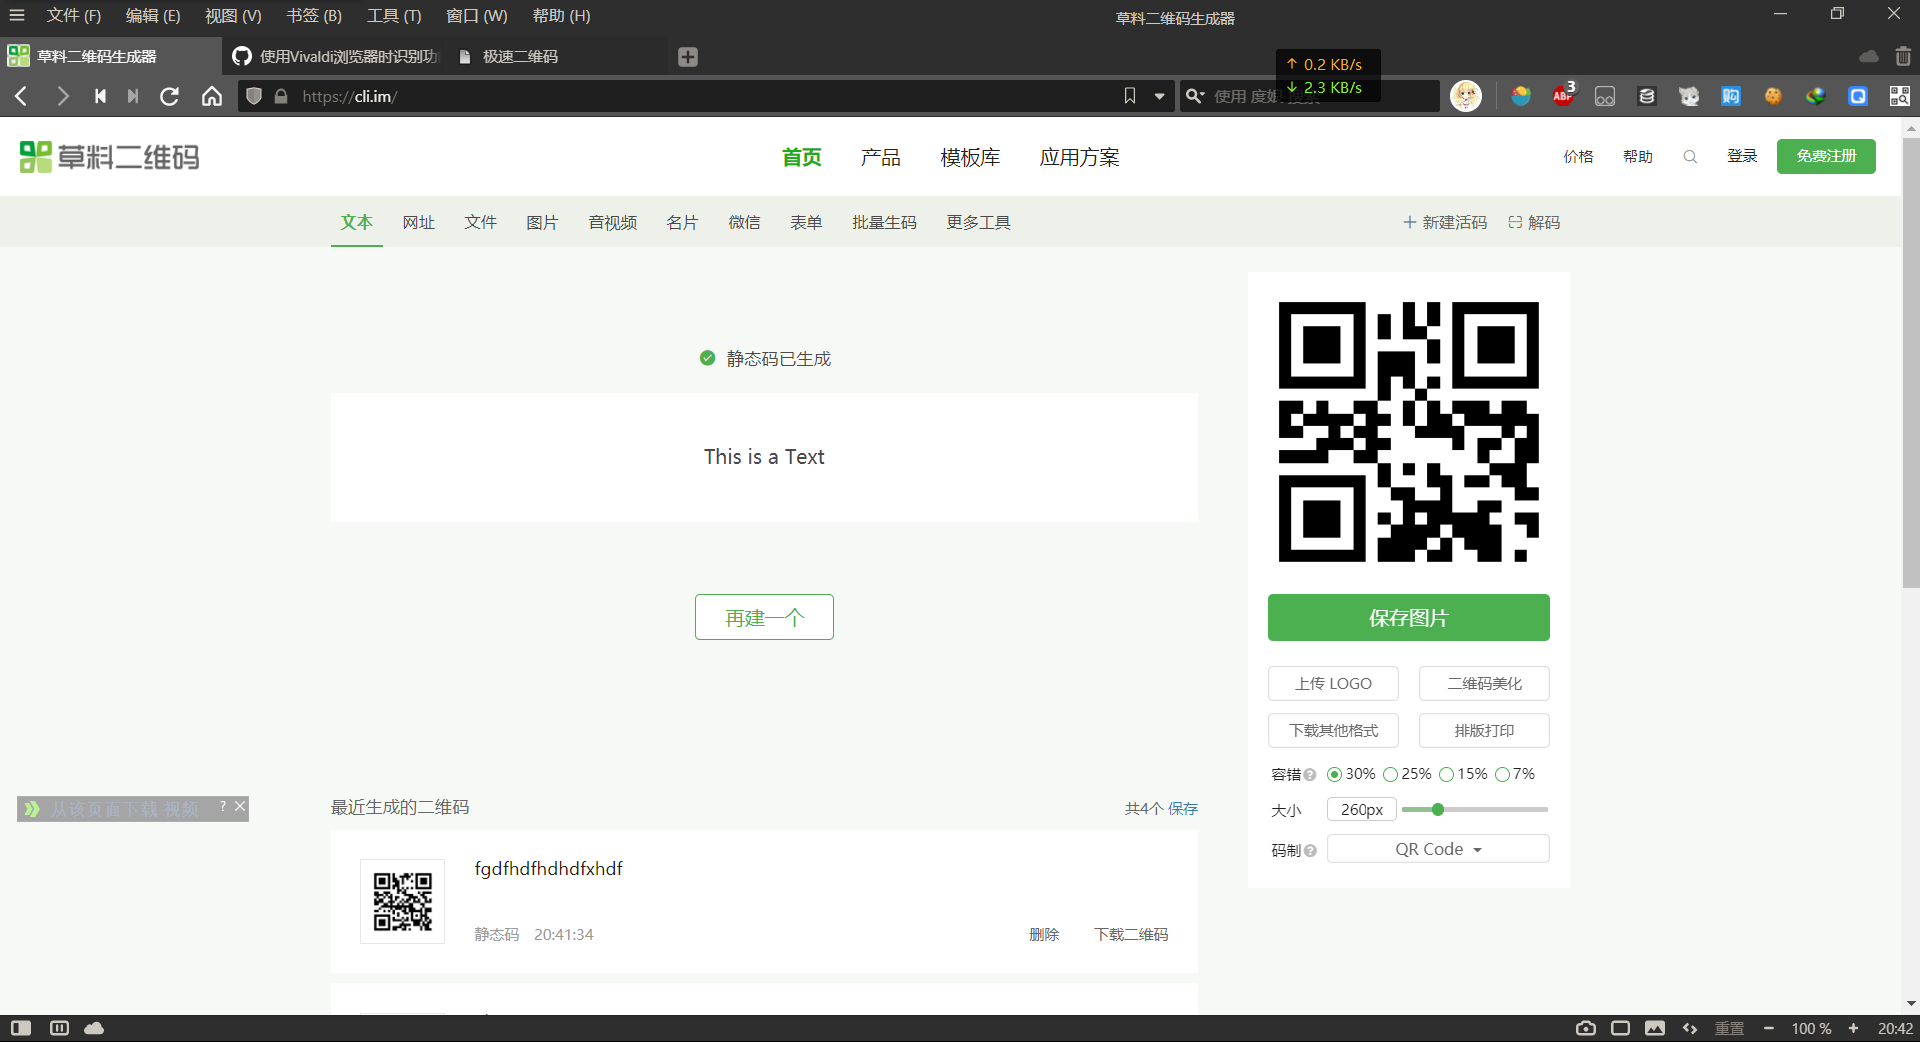Click the 再建一个 button

[764, 618]
